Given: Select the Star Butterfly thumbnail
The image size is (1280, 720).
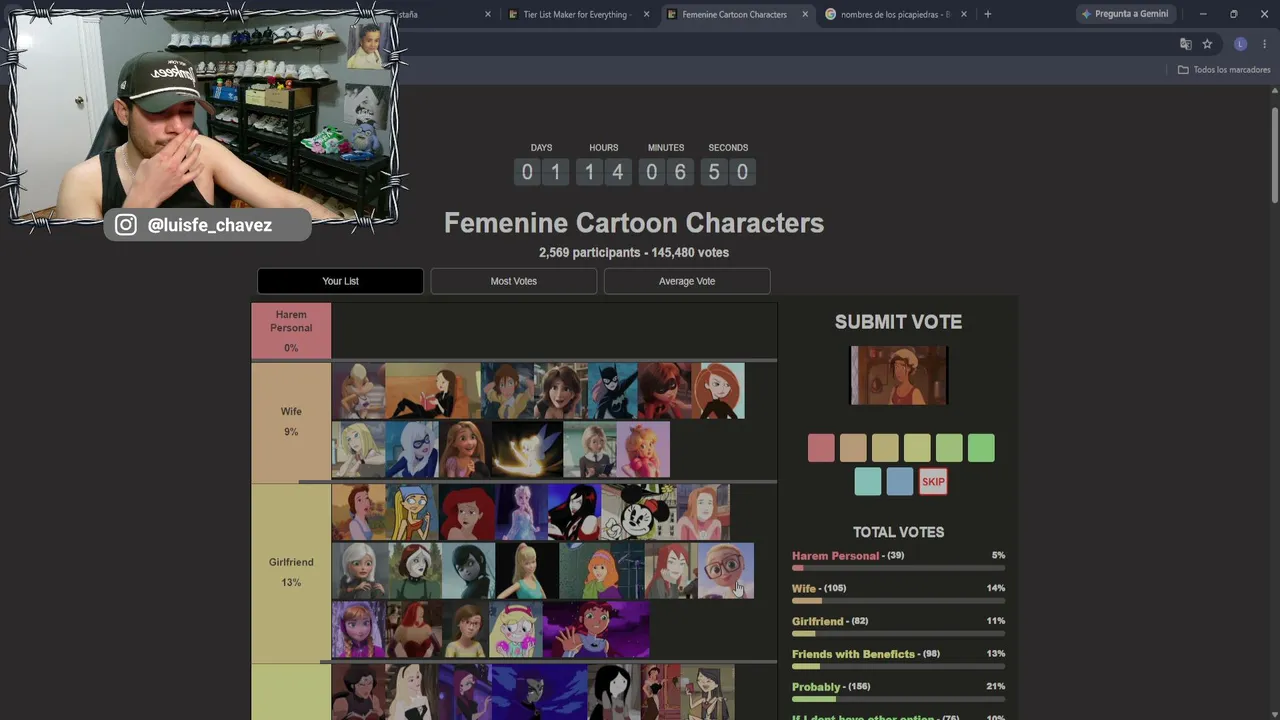Looking at the screenshot, I should (516, 630).
